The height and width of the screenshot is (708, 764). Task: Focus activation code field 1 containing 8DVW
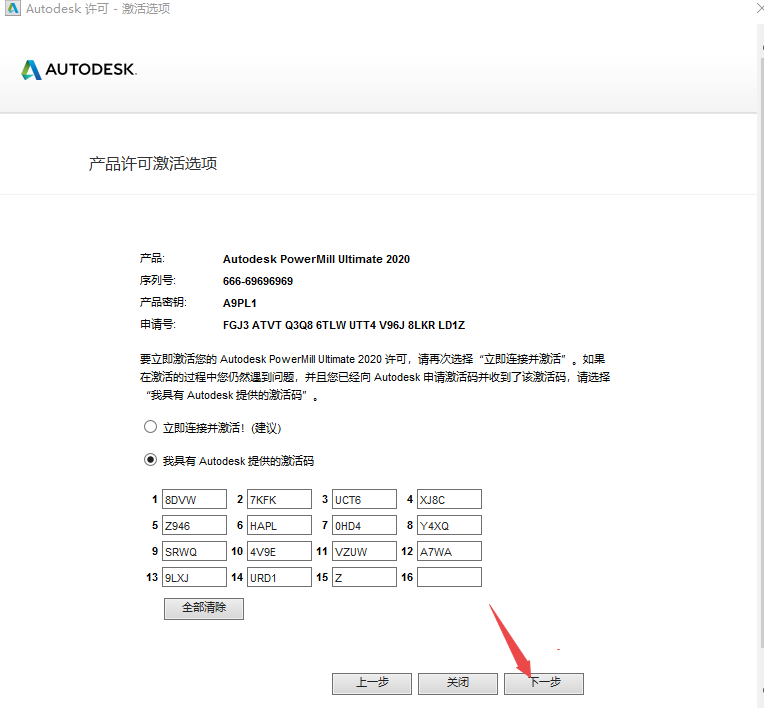tap(194, 499)
